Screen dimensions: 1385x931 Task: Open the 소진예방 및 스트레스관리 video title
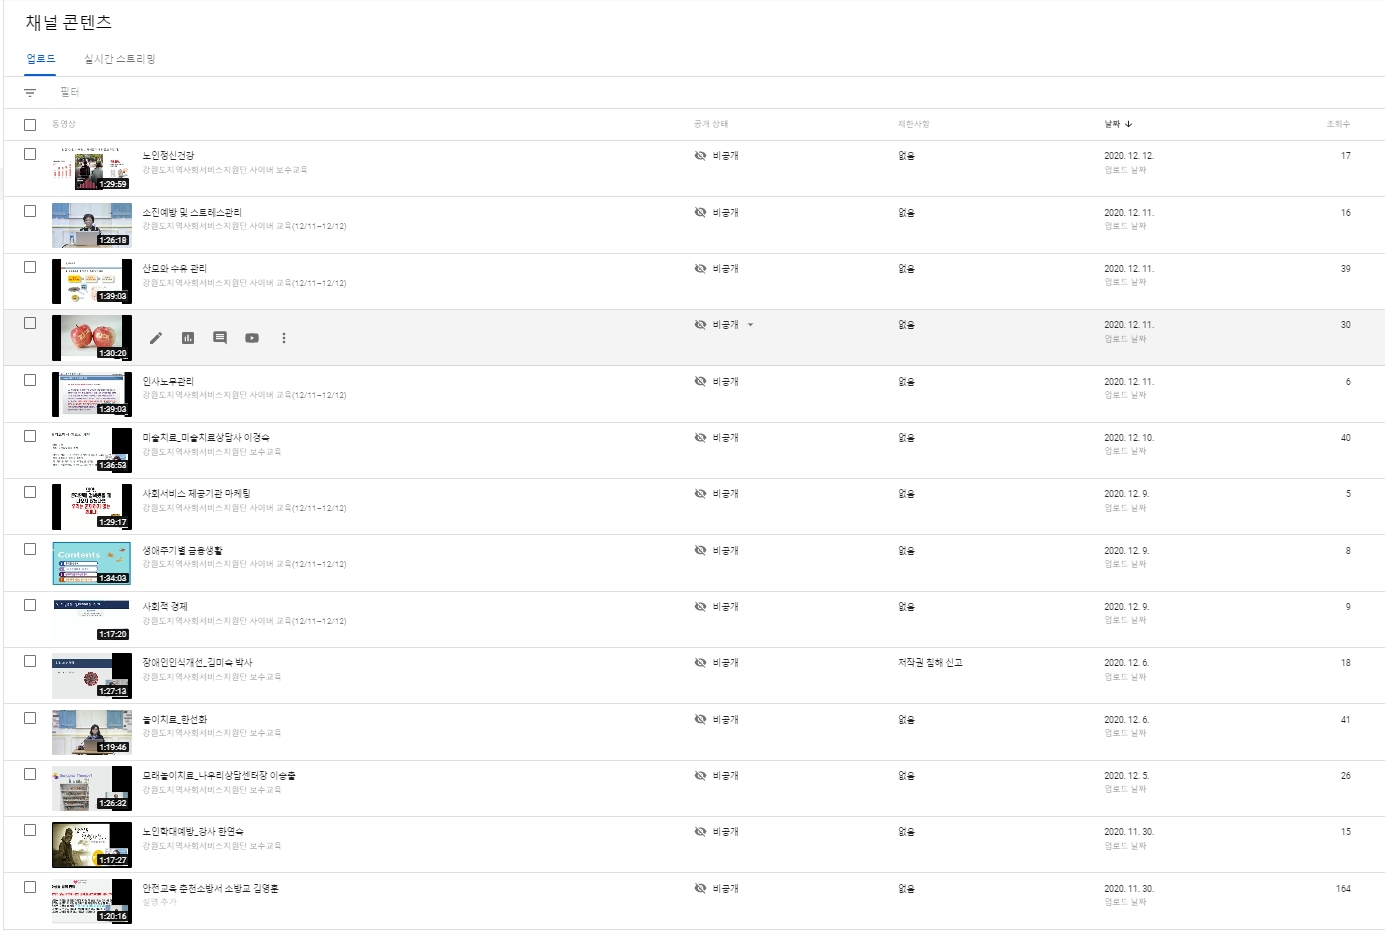coord(192,212)
